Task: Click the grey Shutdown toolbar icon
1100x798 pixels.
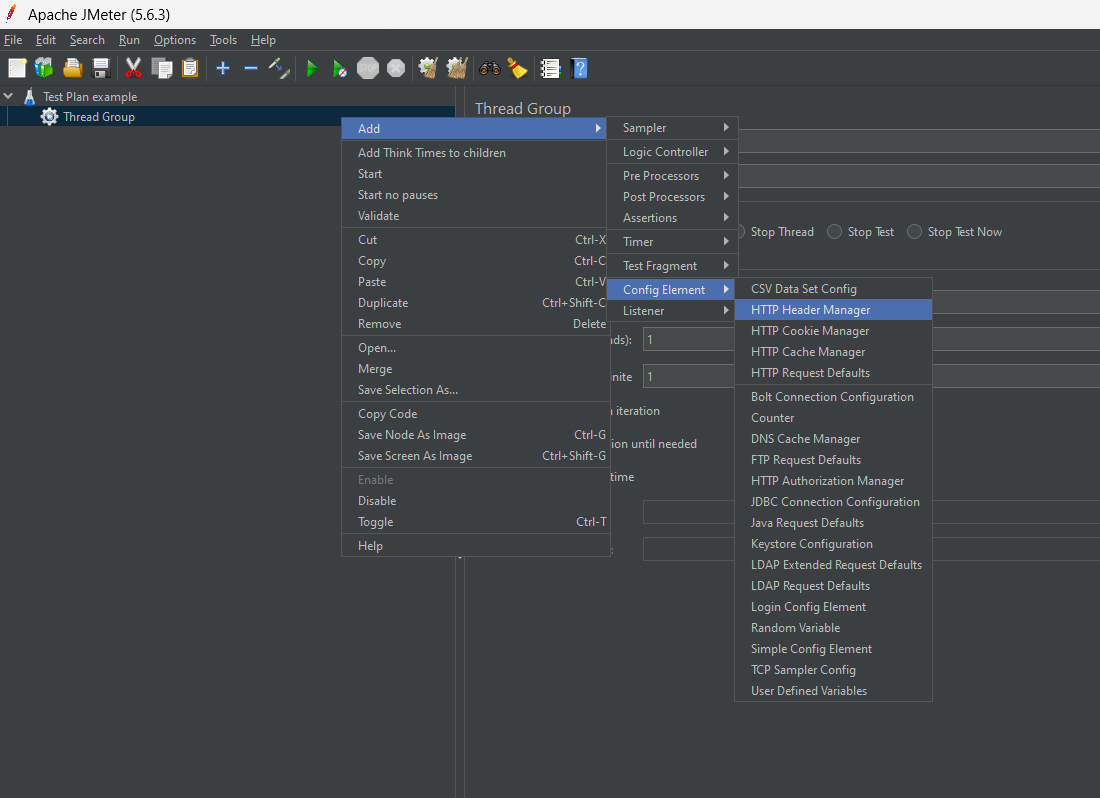Action: tap(396, 68)
